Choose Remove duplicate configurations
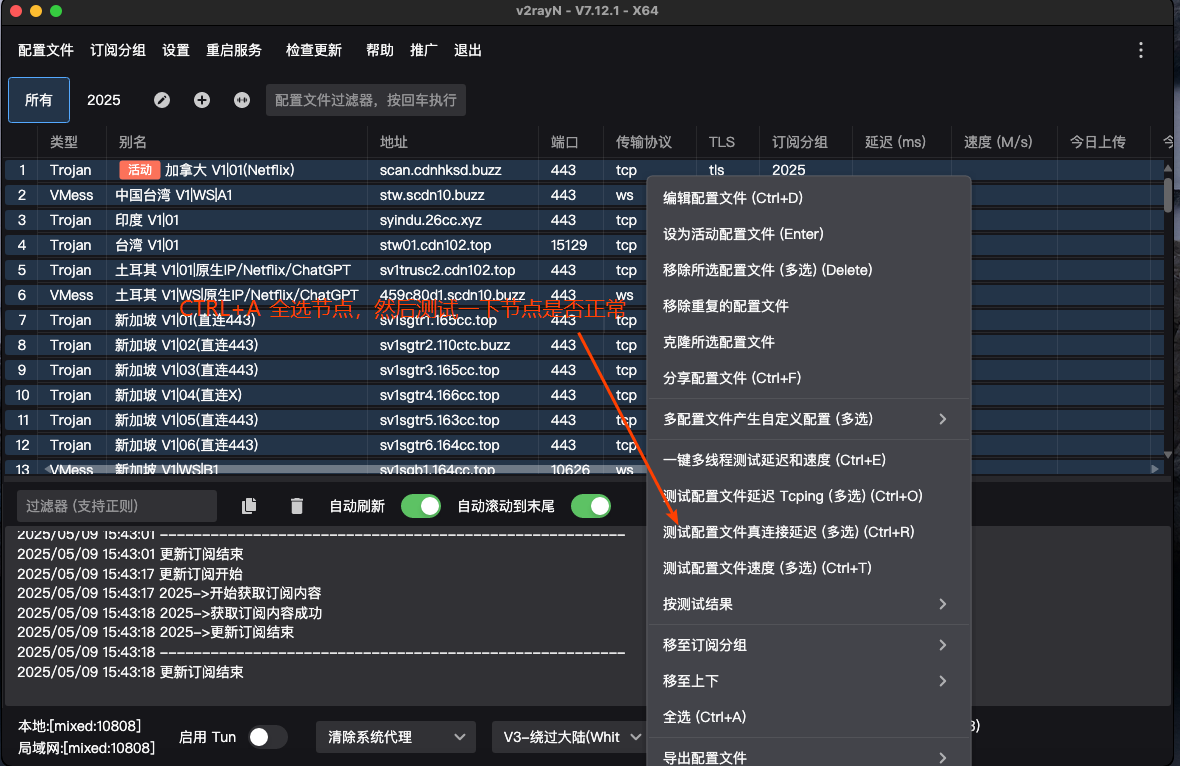 [x=808, y=306]
